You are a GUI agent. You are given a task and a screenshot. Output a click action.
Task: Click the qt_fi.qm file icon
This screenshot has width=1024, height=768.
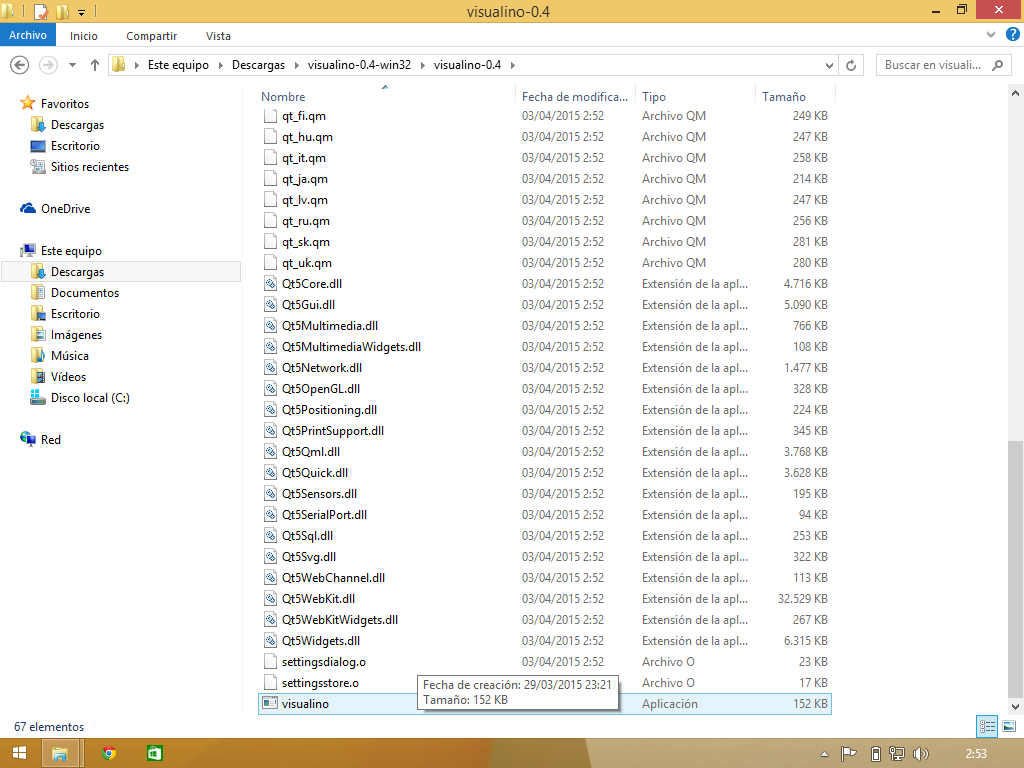pyautogui.click(x=270, y=116)
